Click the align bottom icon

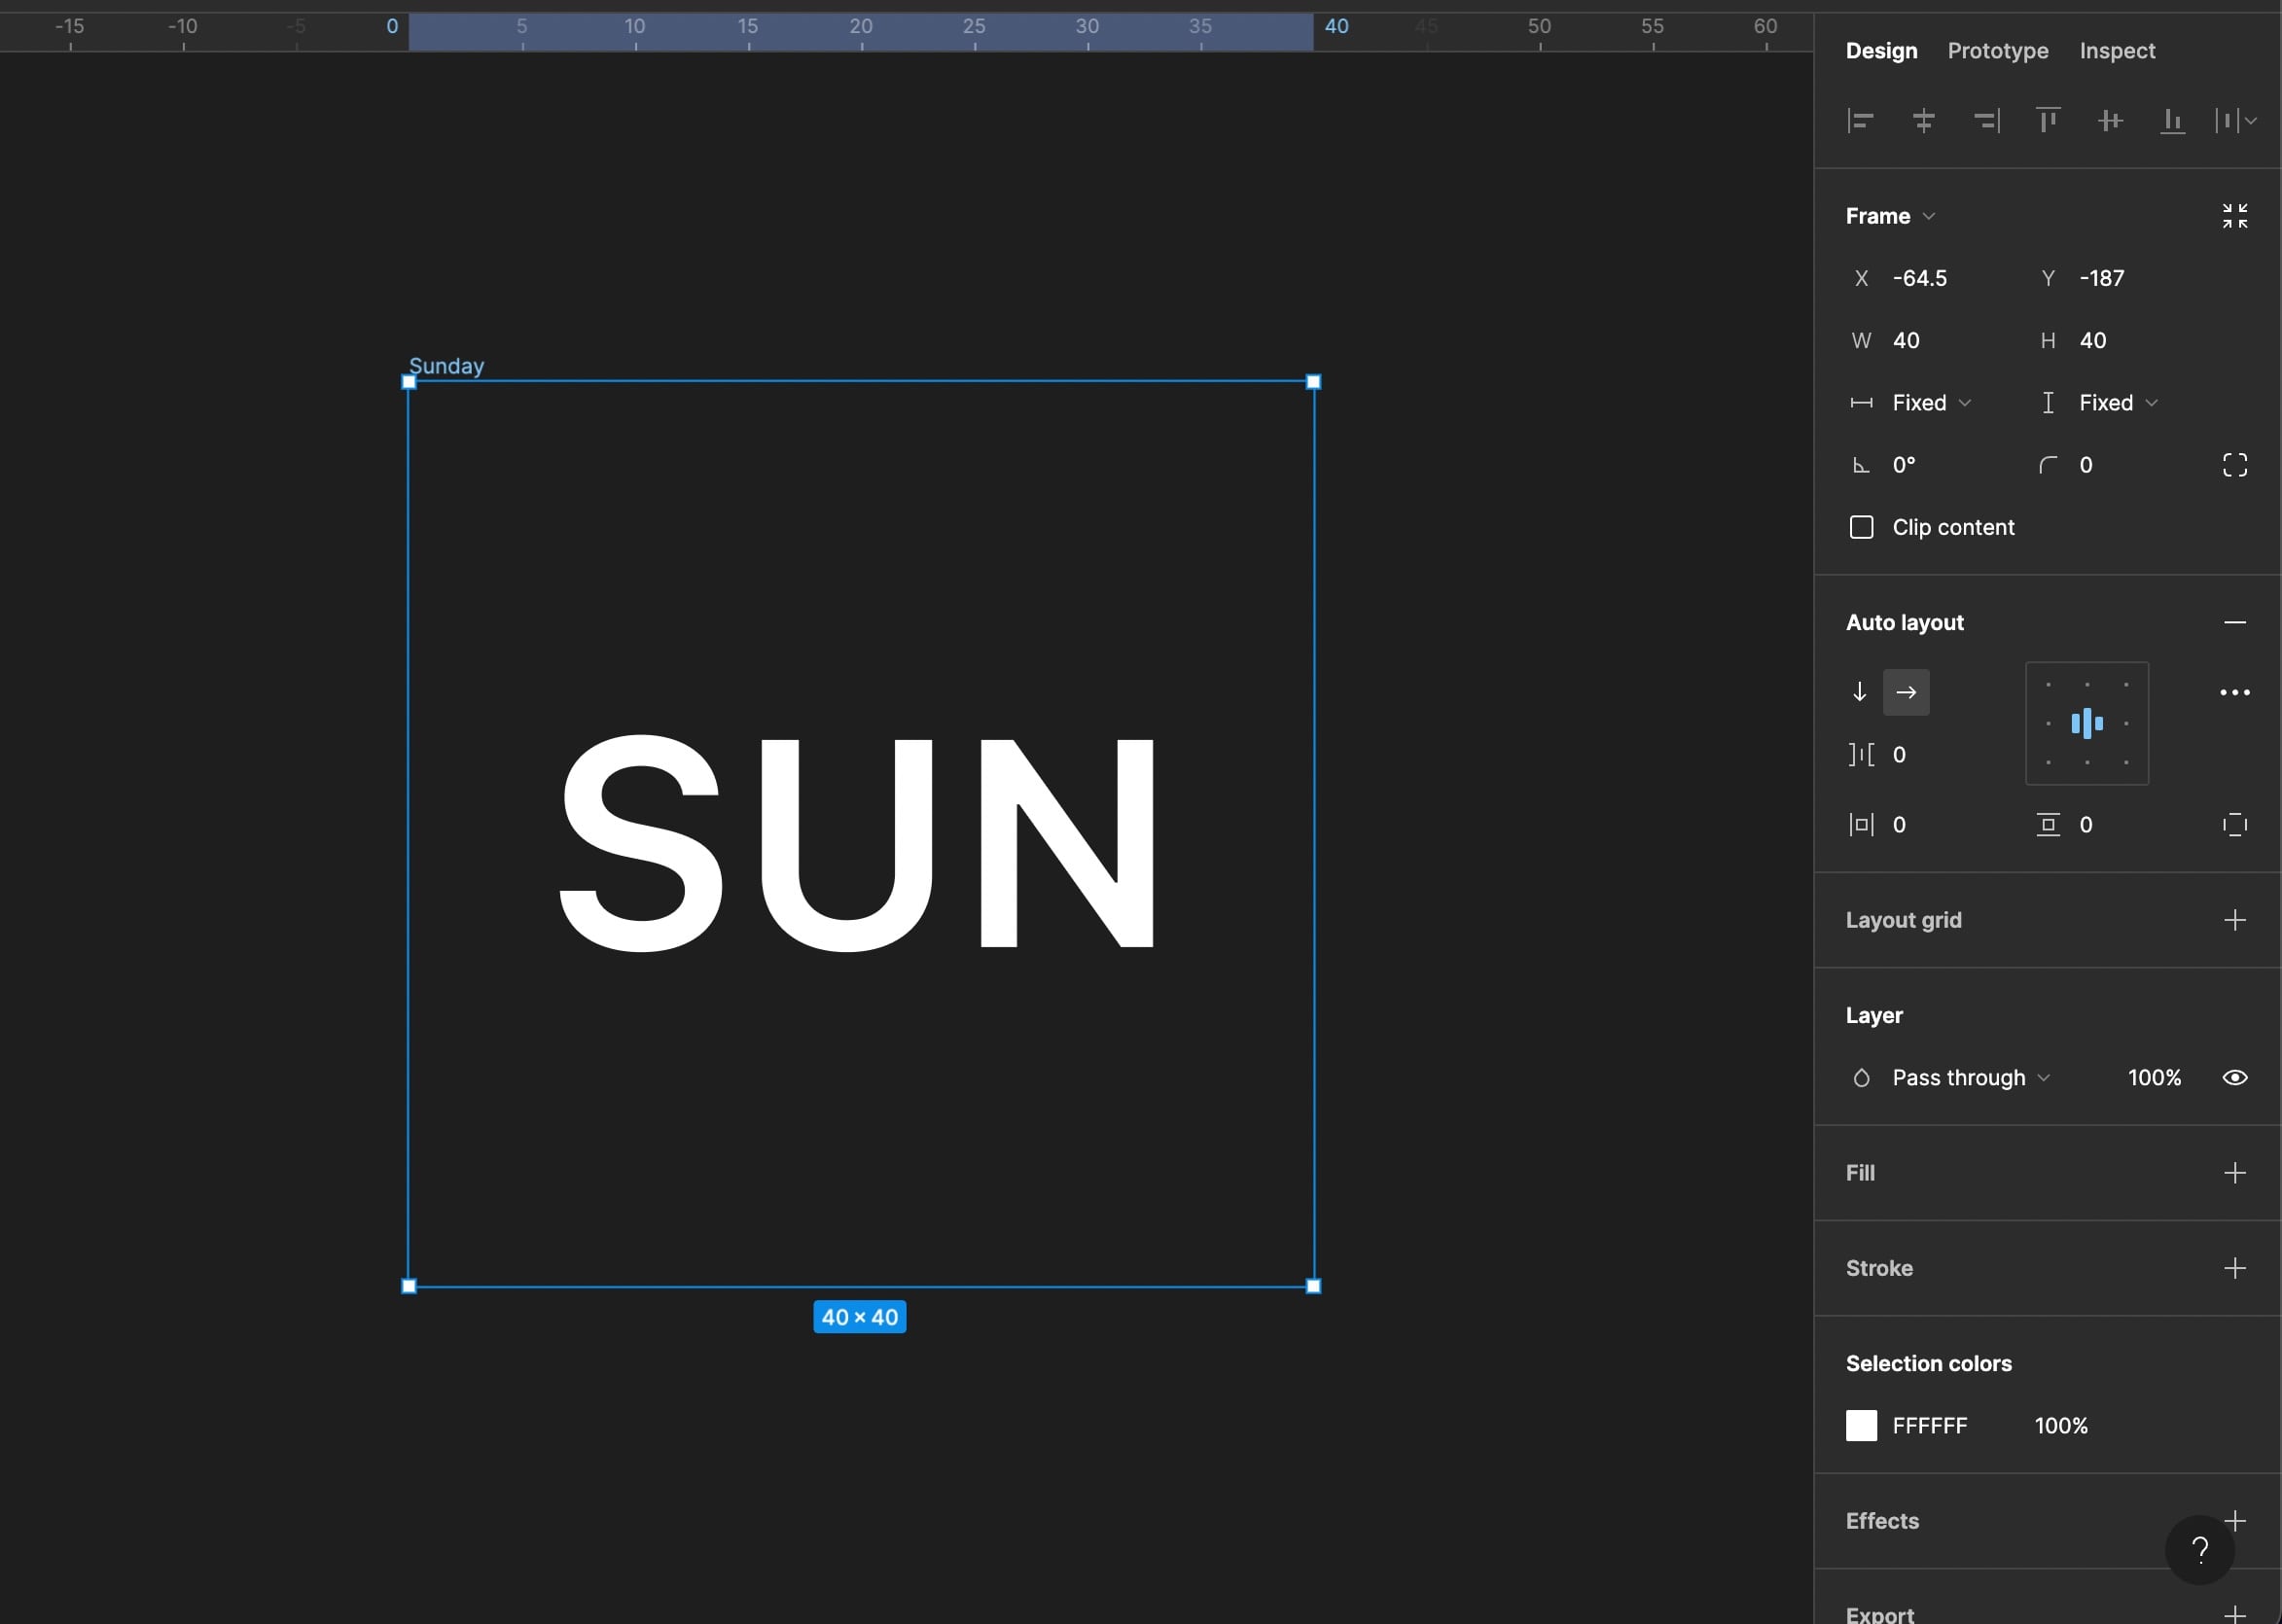click(x=2172, y=121)
